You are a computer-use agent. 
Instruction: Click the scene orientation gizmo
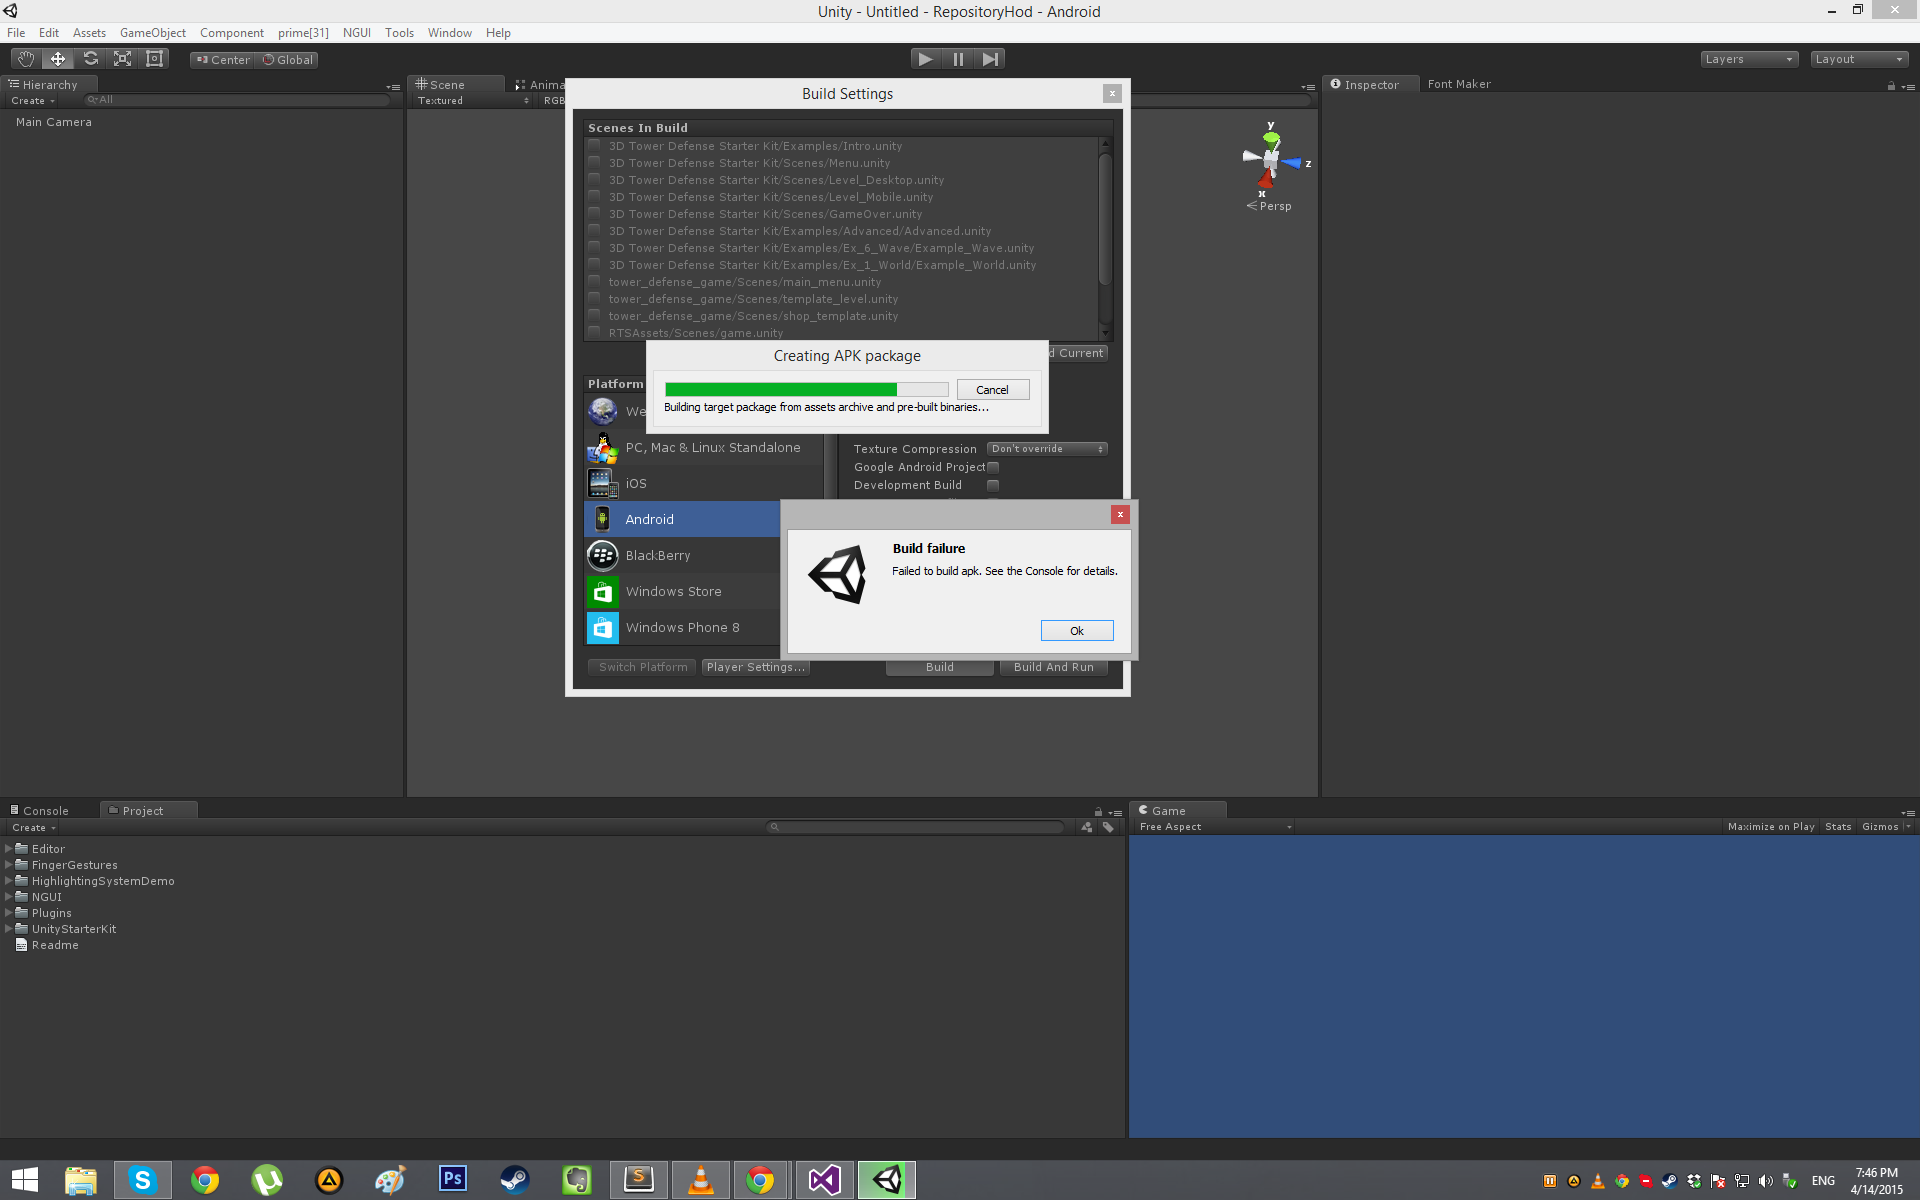pos(1271,159)
